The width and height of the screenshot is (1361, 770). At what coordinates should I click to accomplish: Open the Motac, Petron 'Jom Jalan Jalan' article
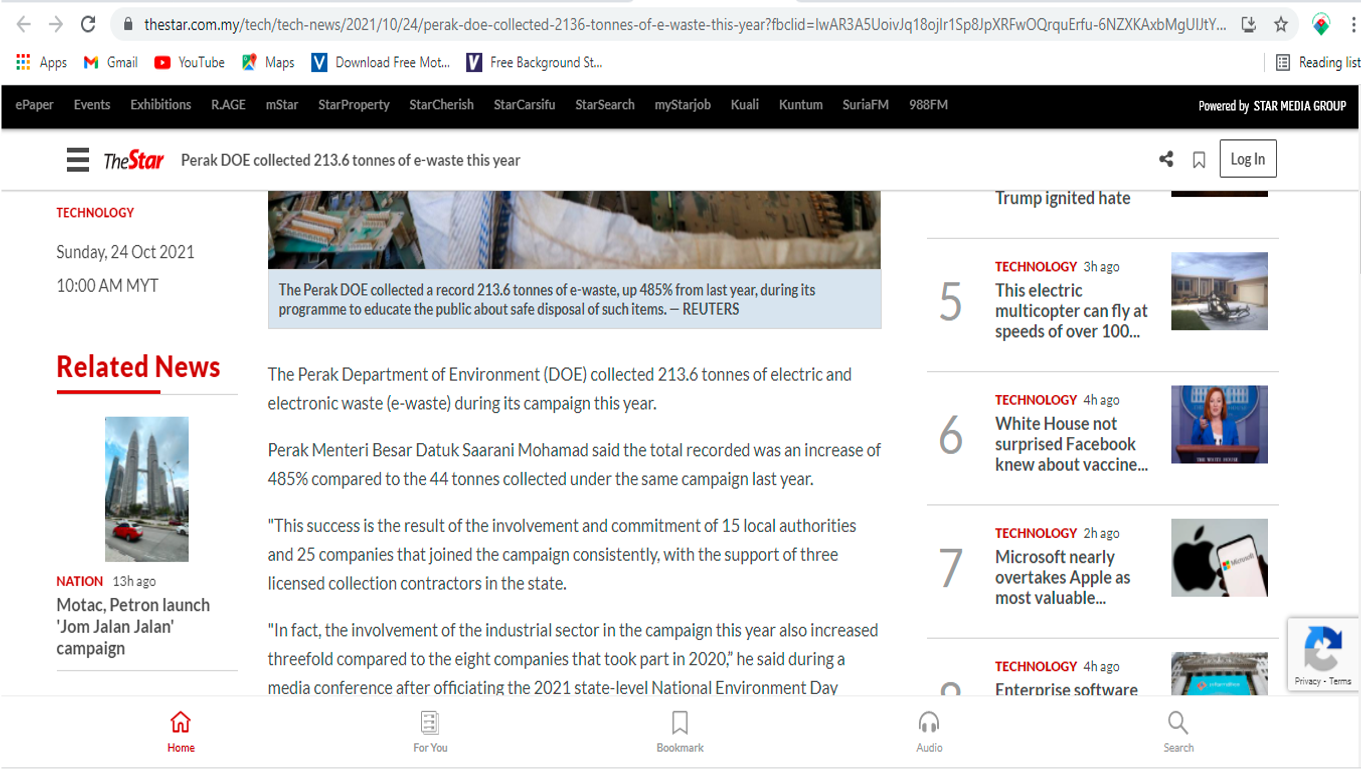[133, 627]
